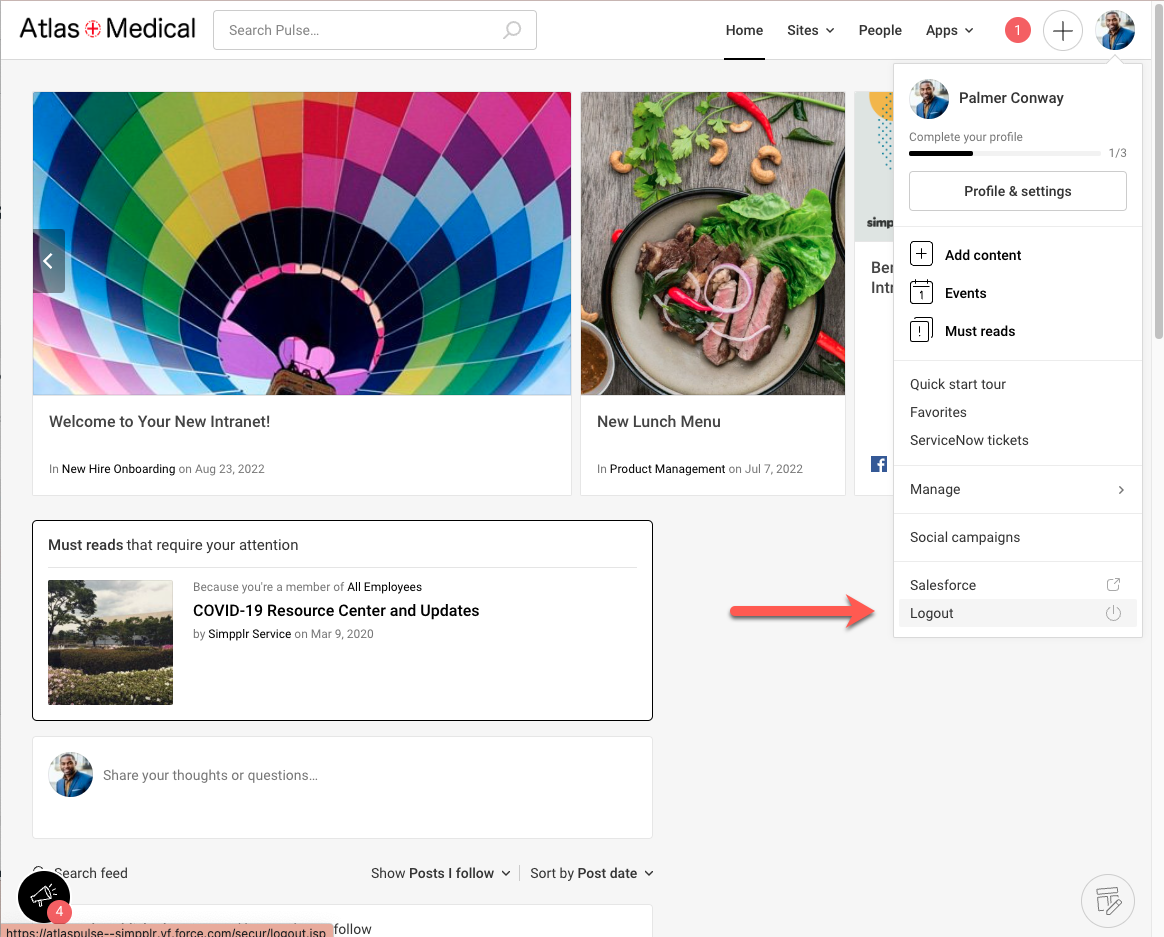Click the search magnifier icon
The height and width of the screenshot is (937, 1164).
(x=512, y=30)
